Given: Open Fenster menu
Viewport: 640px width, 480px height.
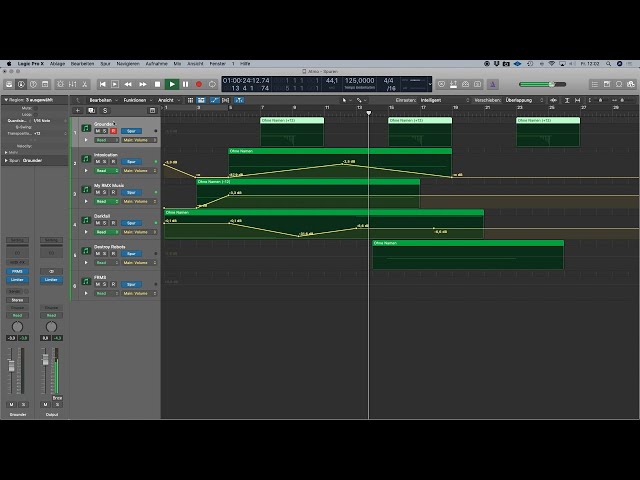Looking at the screenshot, I should pos(218,64).
